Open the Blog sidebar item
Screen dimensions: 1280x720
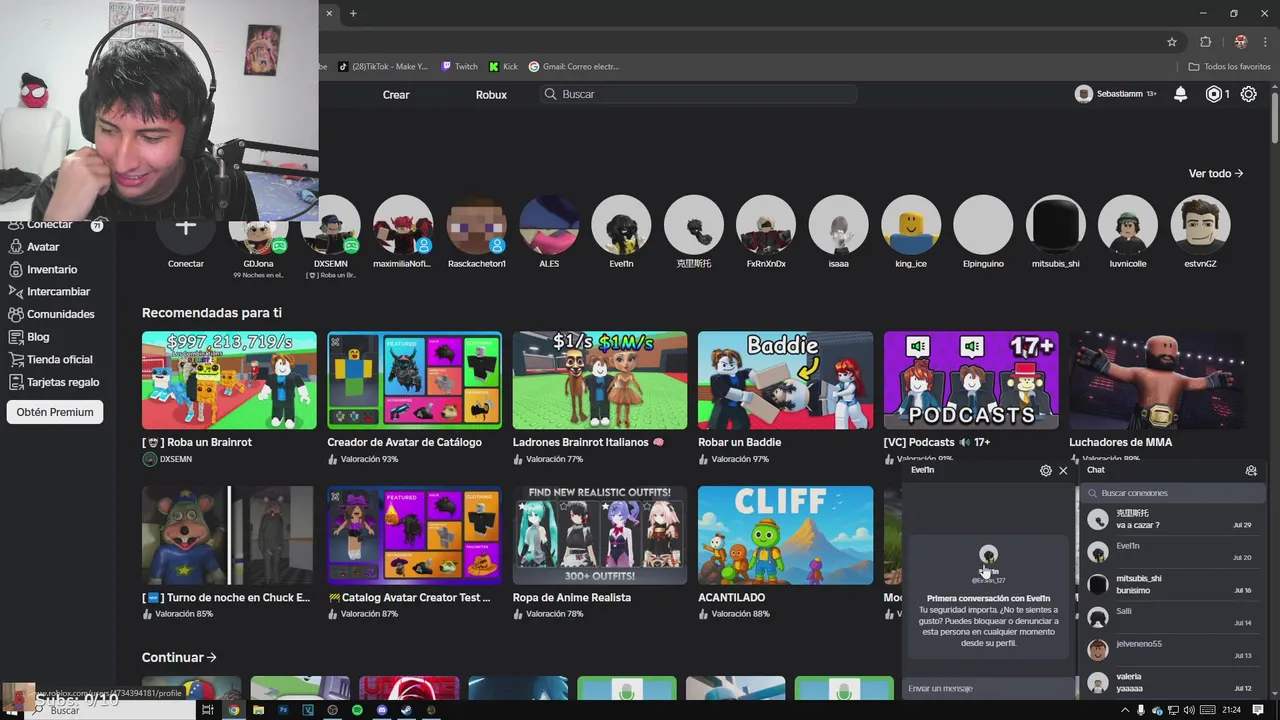point(29,337)
